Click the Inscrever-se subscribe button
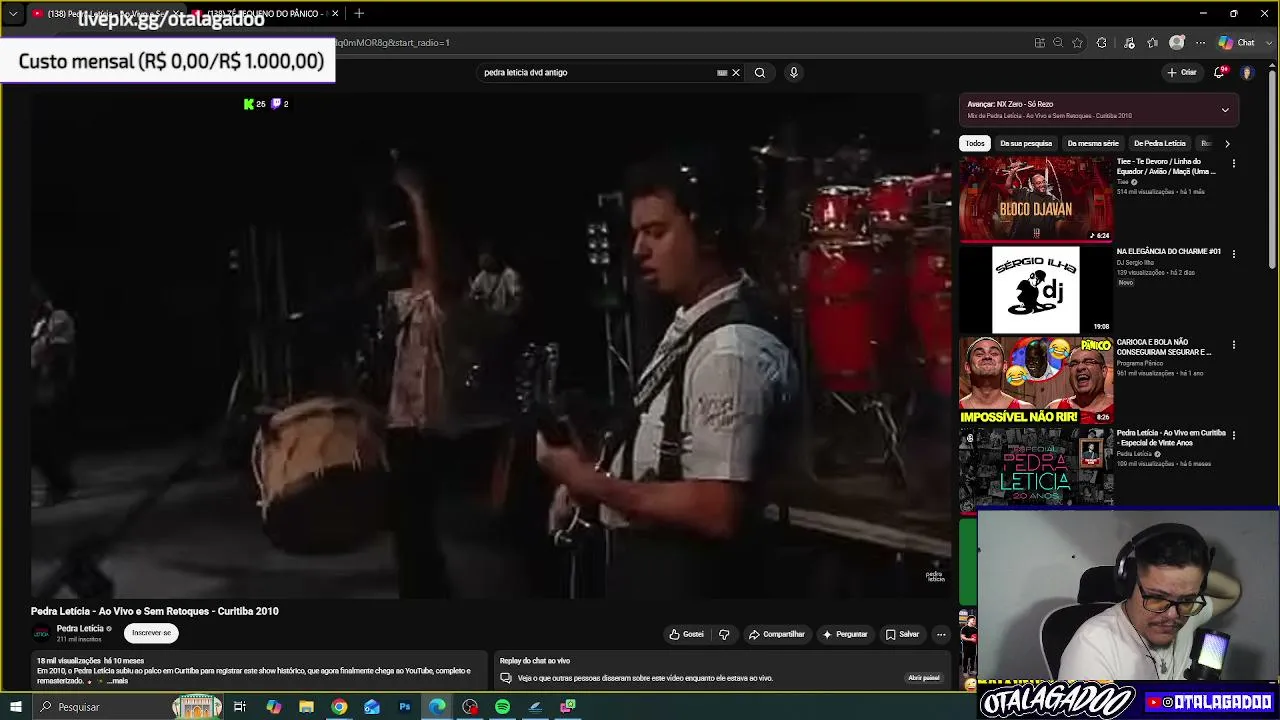 [151, 633]
